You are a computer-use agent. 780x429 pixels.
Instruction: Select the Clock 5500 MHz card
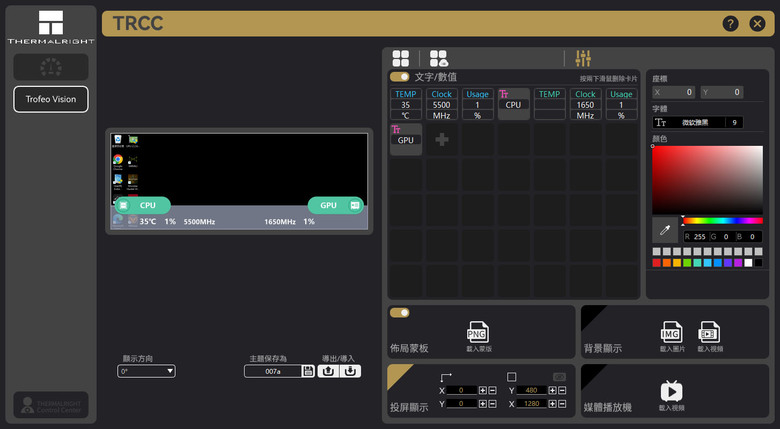click(442, 105)
